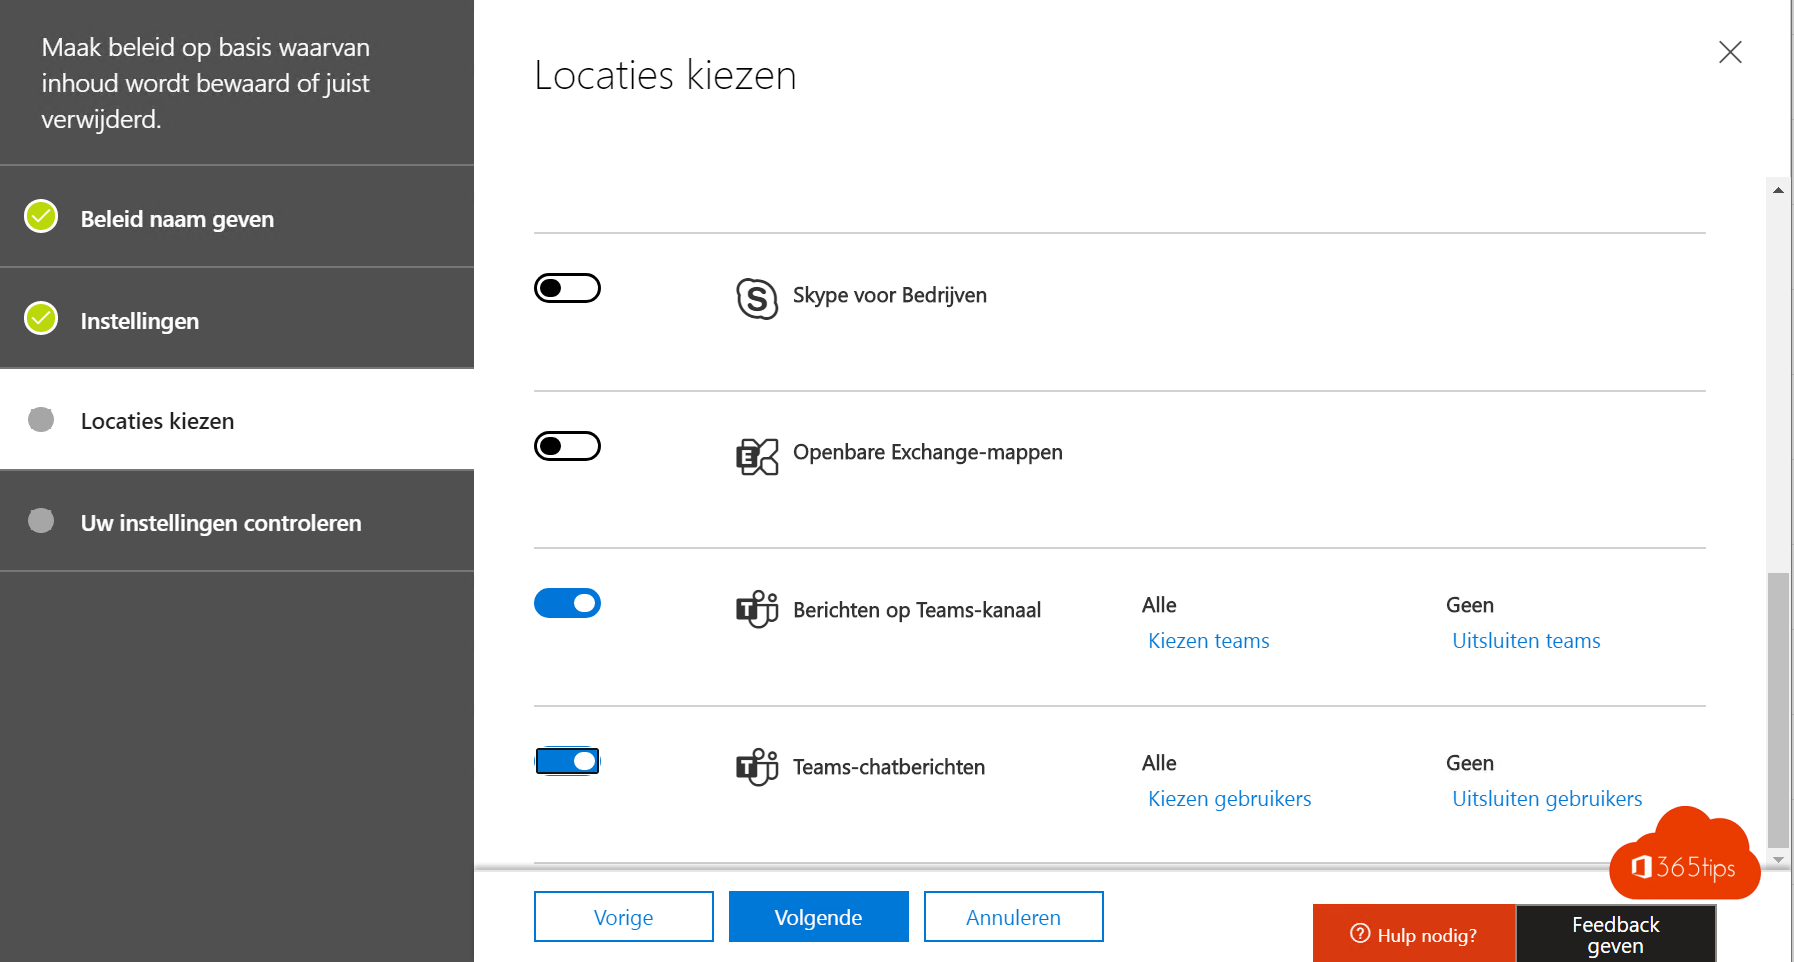Close the Locaties kiezen dialog with X
1794x962 pixels.
pos(1730,52)
